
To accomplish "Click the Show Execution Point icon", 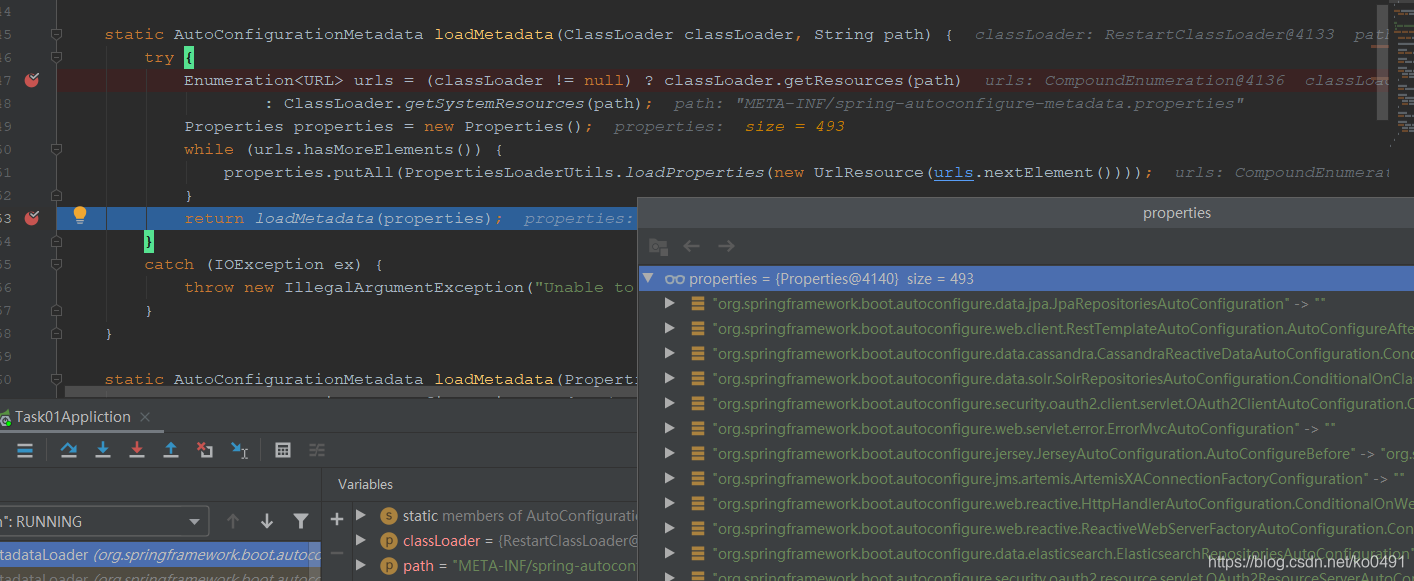I will pos(25,450).
